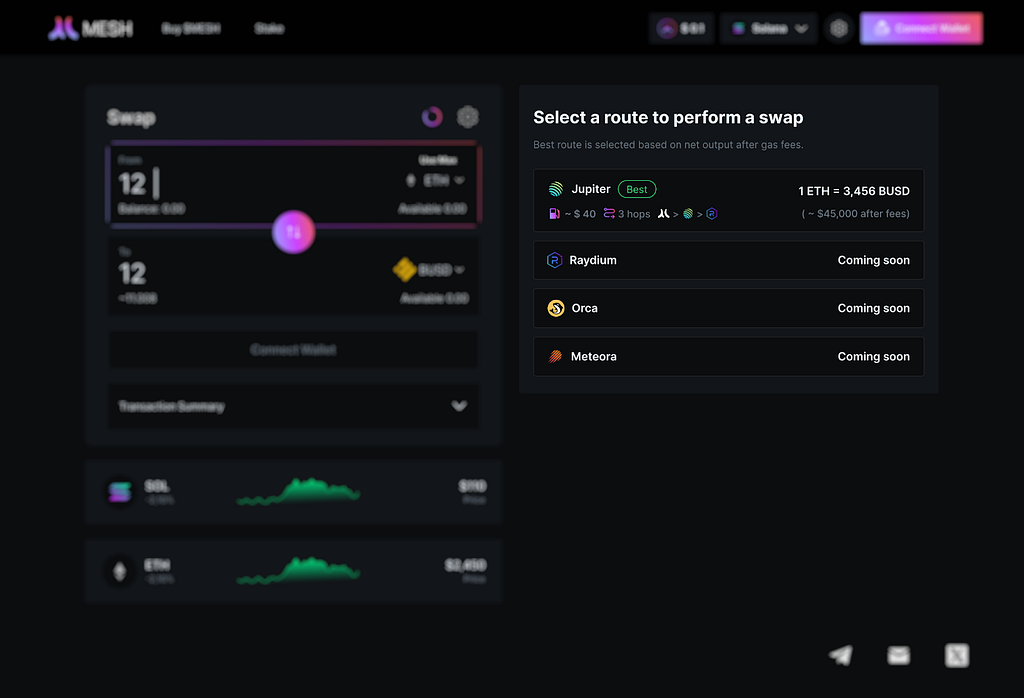
Task: Click the gas fee pump icon
Action: coord(554,214)
